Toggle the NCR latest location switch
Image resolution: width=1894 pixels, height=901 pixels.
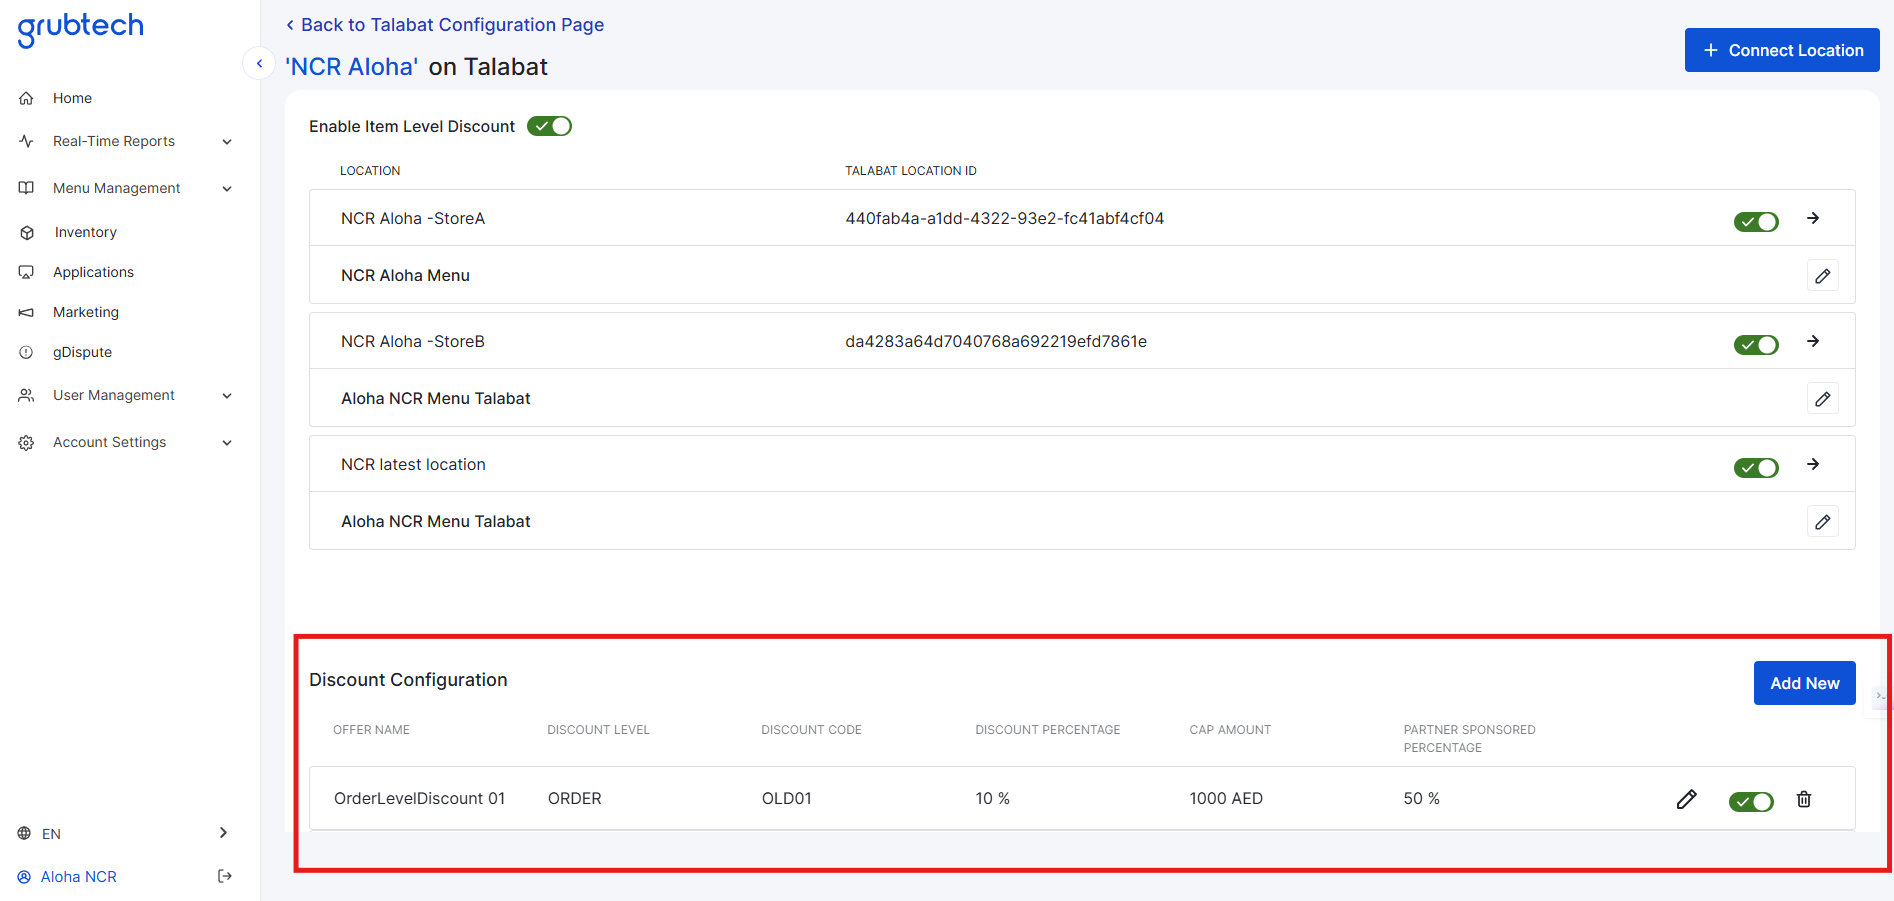pyautogui.click(x=1756, y=467)
